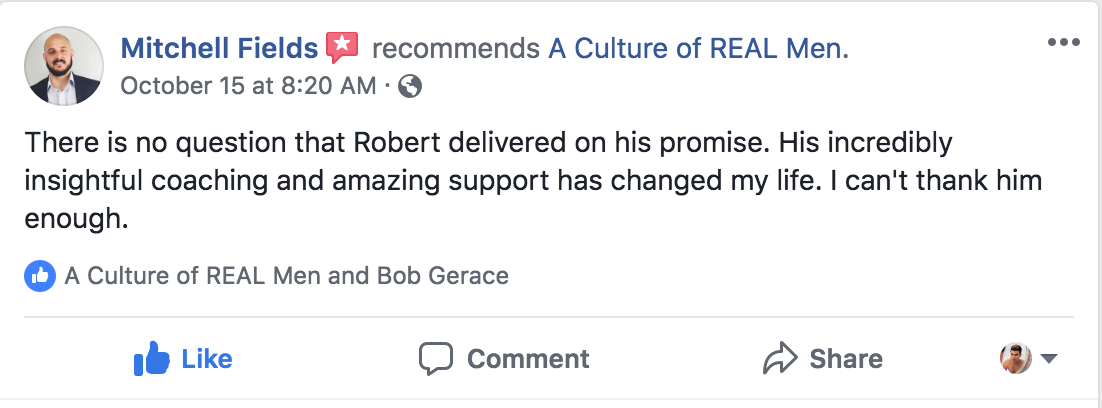
Task: Toggle Like on Mitchell Fields' post
Action: click(184, 358)
